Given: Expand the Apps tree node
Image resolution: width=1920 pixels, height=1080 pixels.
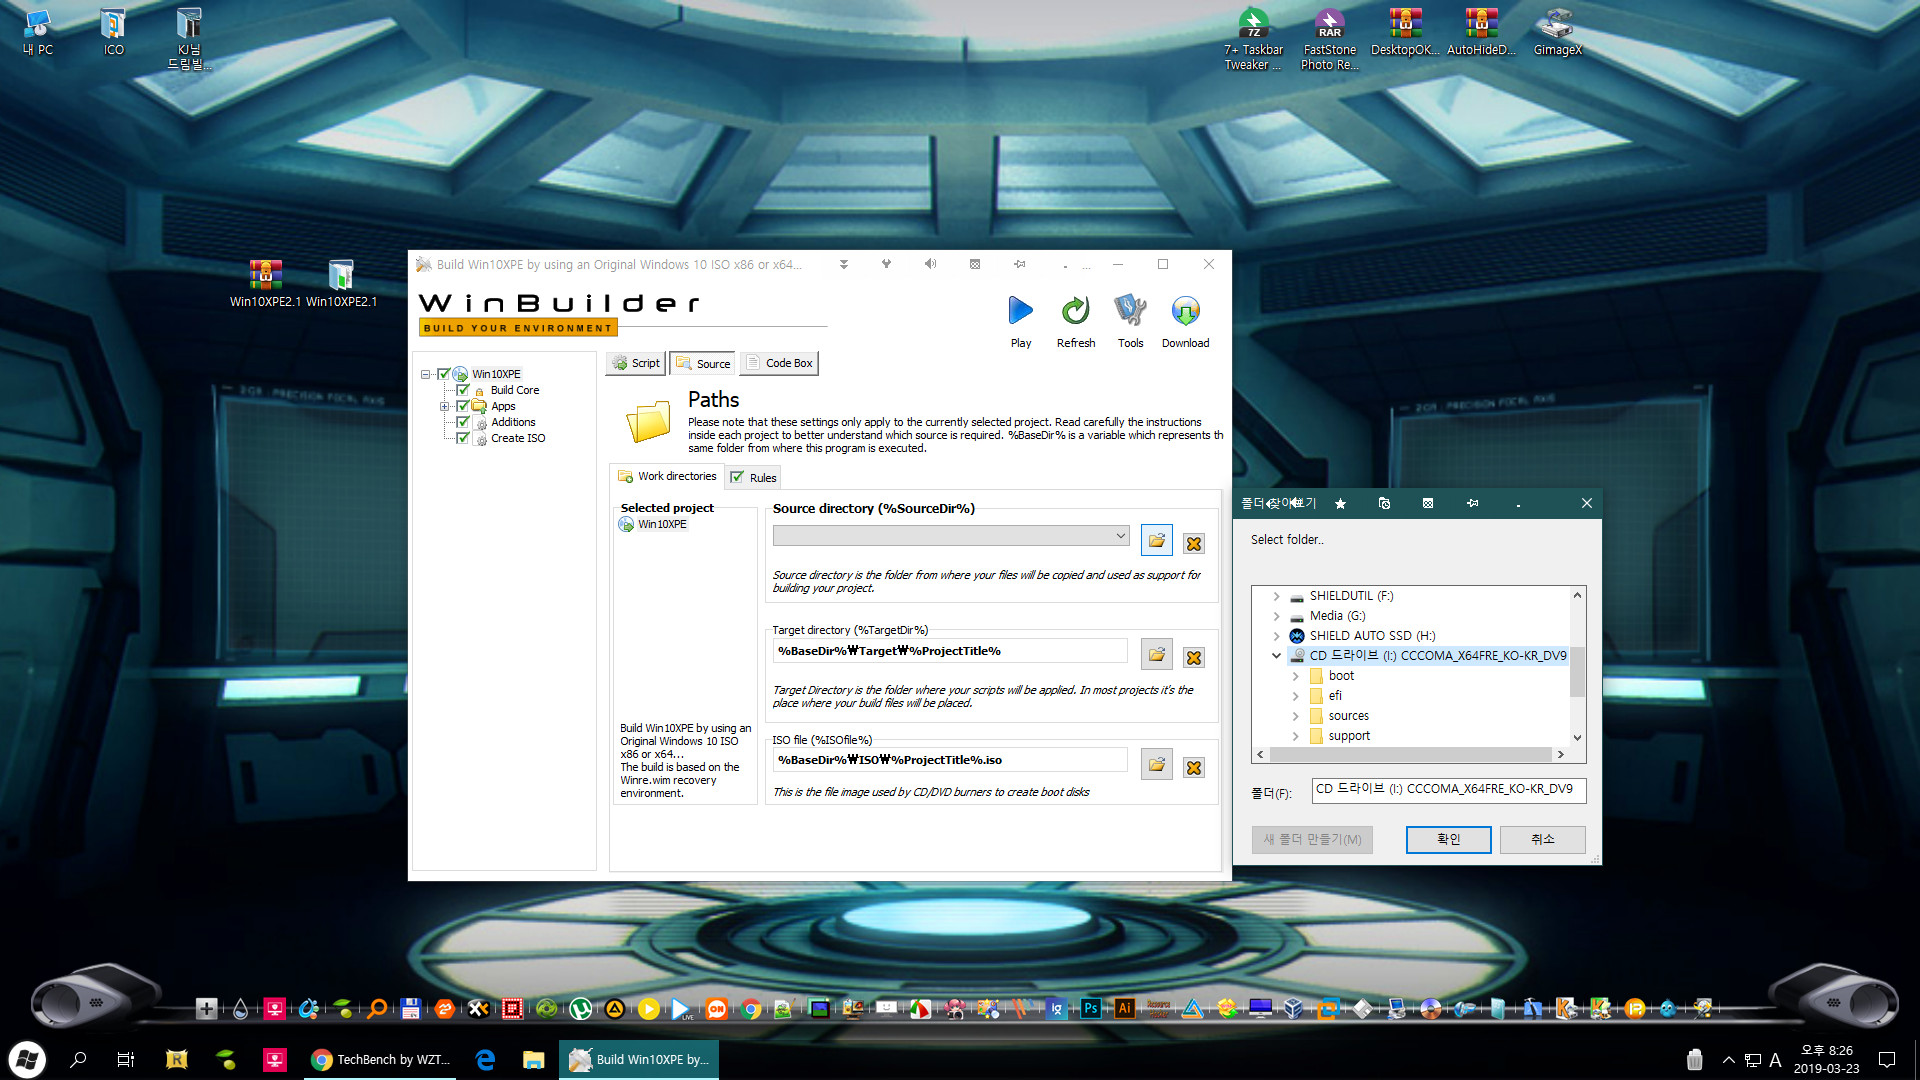Looking at the screenshot, I should pyautogui.click(x=444, y=406).
